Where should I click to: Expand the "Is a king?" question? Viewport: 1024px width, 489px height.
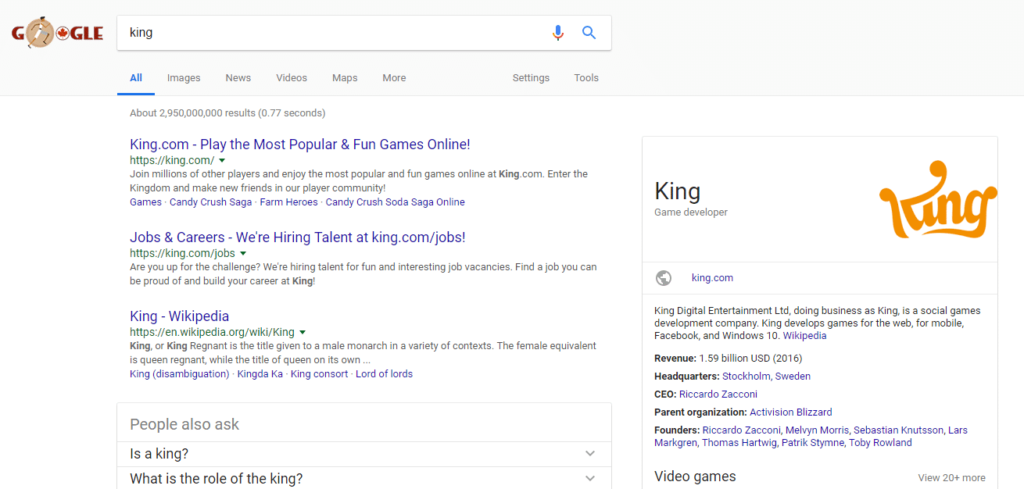pyautogui.click(x=364, y=454)
